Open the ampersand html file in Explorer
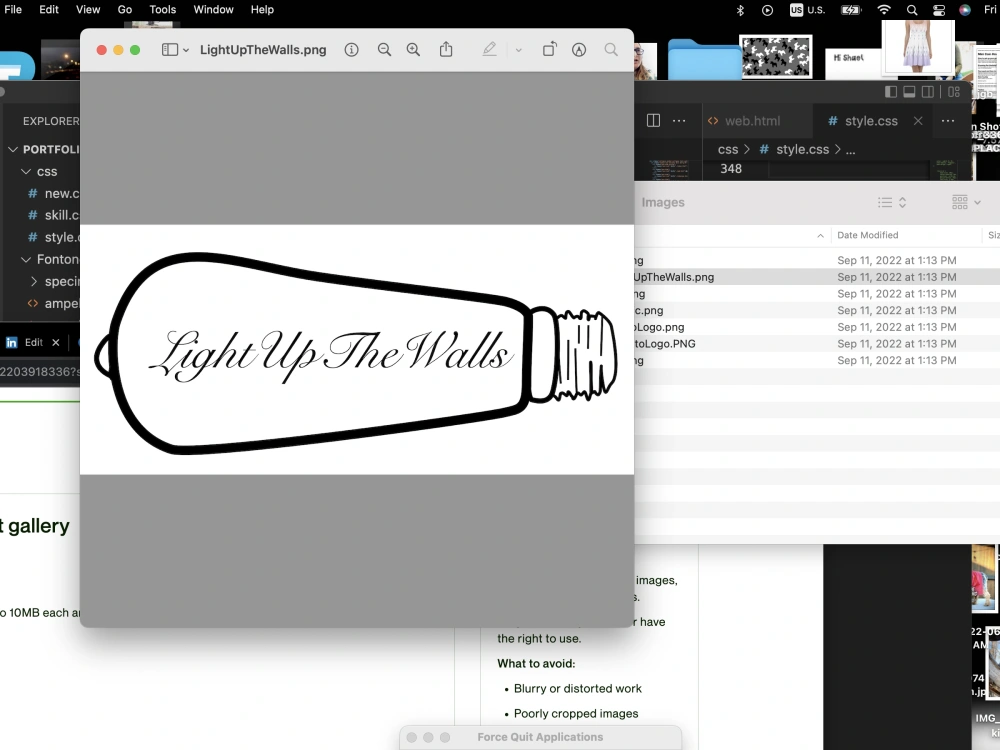 54,303
